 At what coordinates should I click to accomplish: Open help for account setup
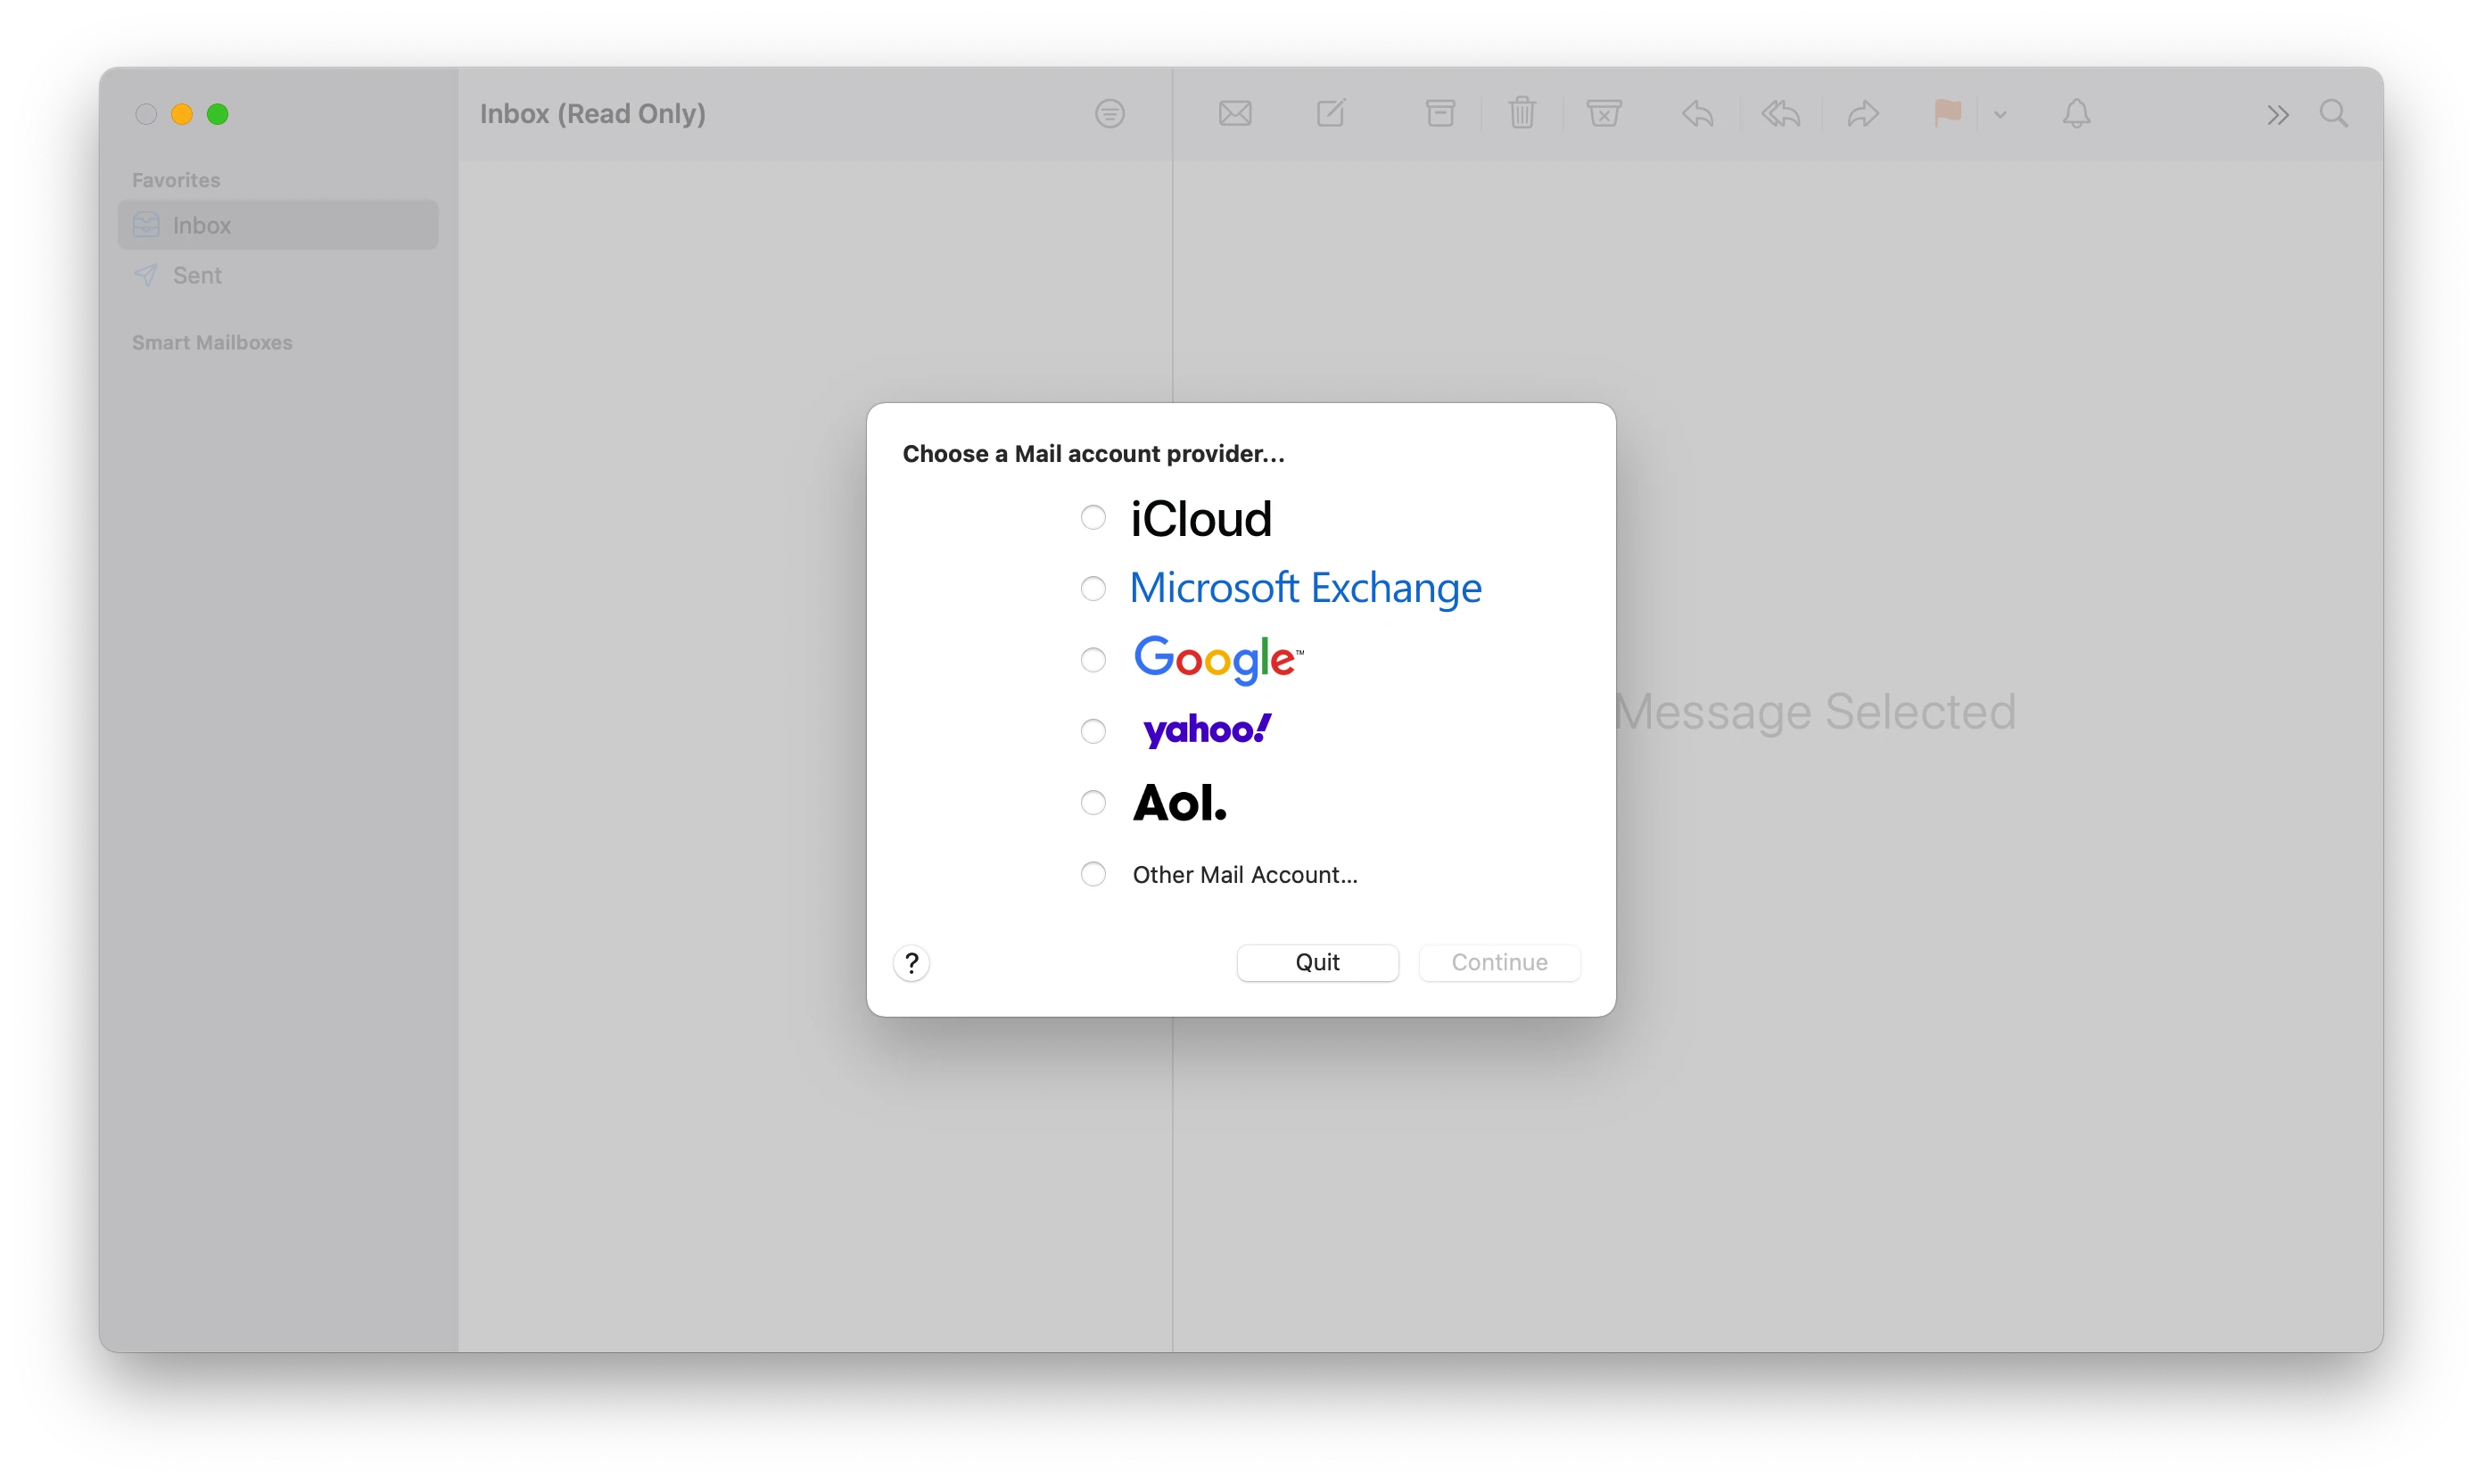click(x=911, y=962)
